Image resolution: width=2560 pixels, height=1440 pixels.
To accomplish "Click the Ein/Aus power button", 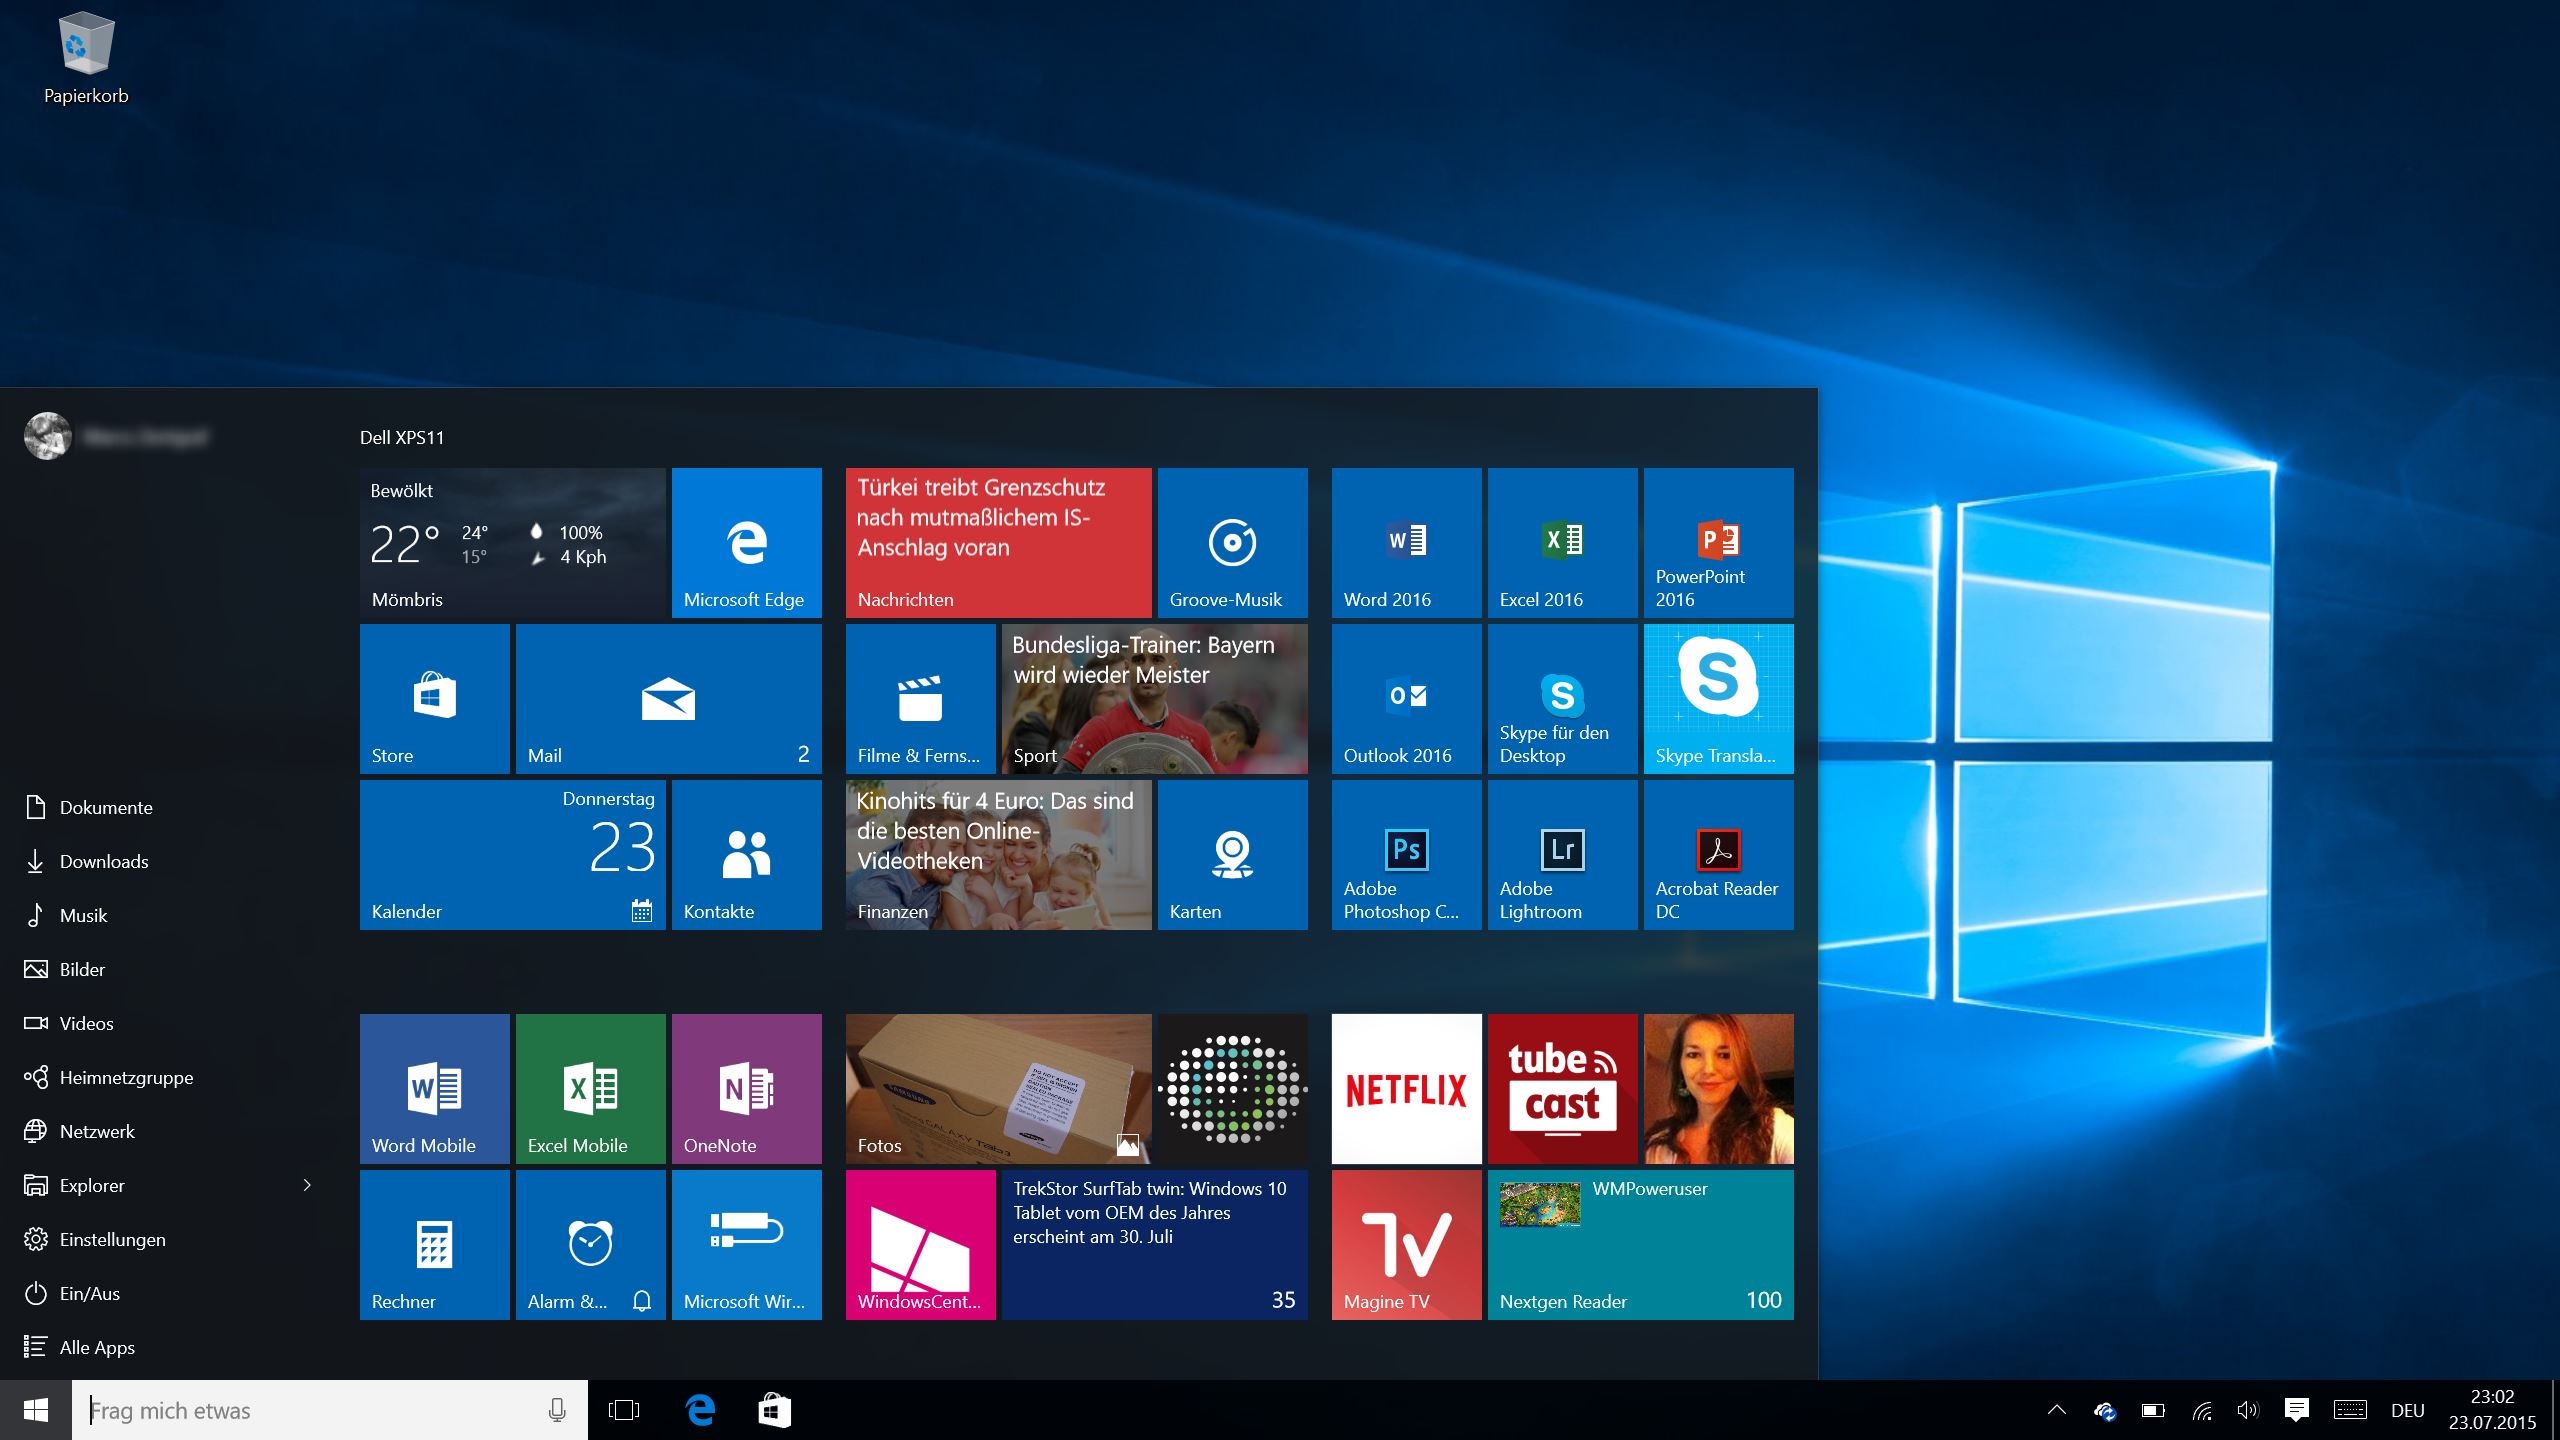I will 89,1293.
